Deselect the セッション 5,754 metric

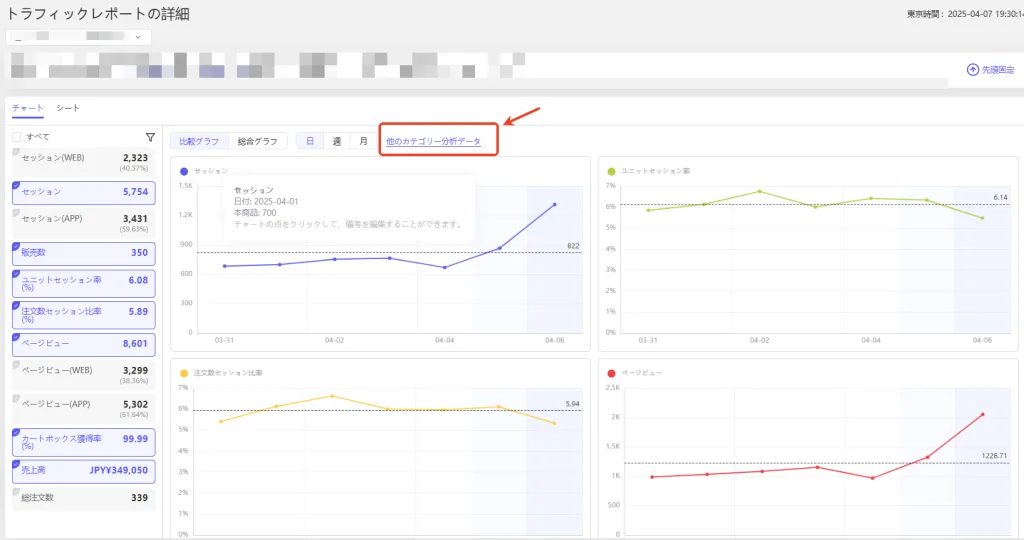(84, 192)
